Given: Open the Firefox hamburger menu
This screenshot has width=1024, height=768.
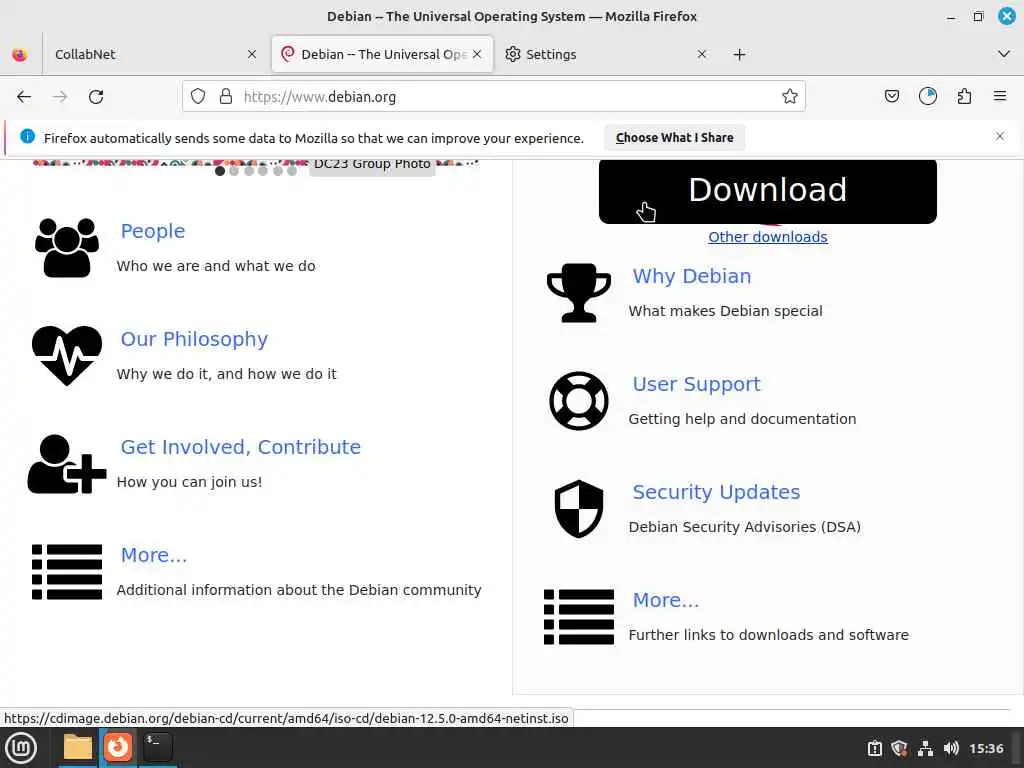Looking at the screenshot, I should (x=1000, y=97).
